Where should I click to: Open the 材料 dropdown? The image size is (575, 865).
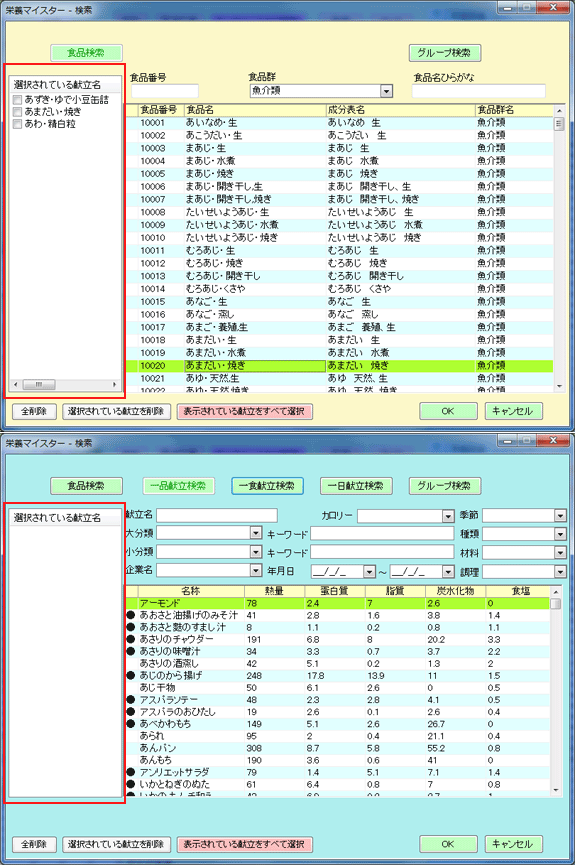(x=560, y=553)
